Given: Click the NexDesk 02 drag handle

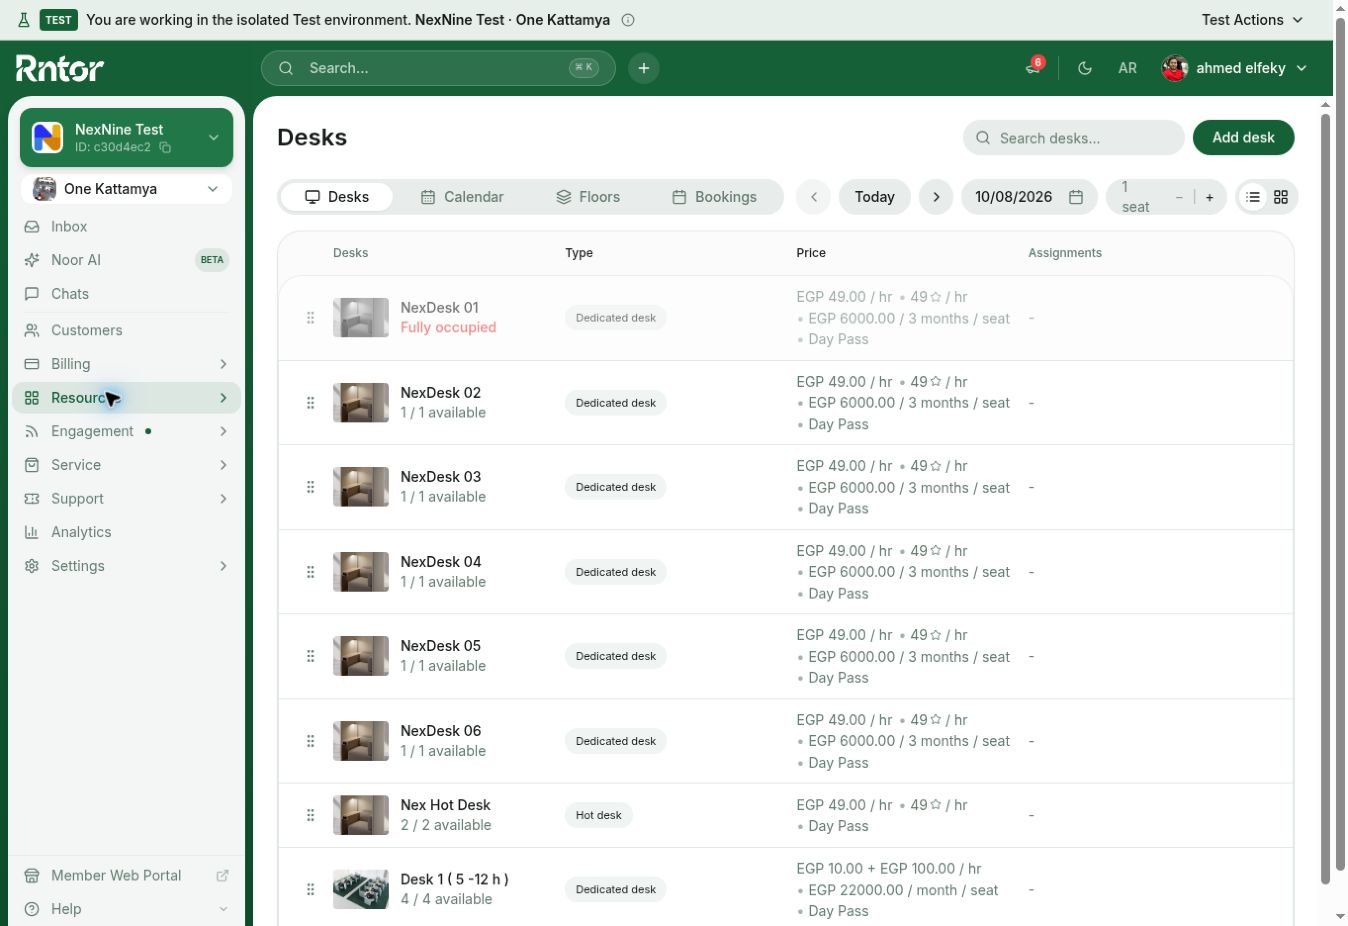Looking at the screenshot, I should pyautogui.click(x=310, y=403).
